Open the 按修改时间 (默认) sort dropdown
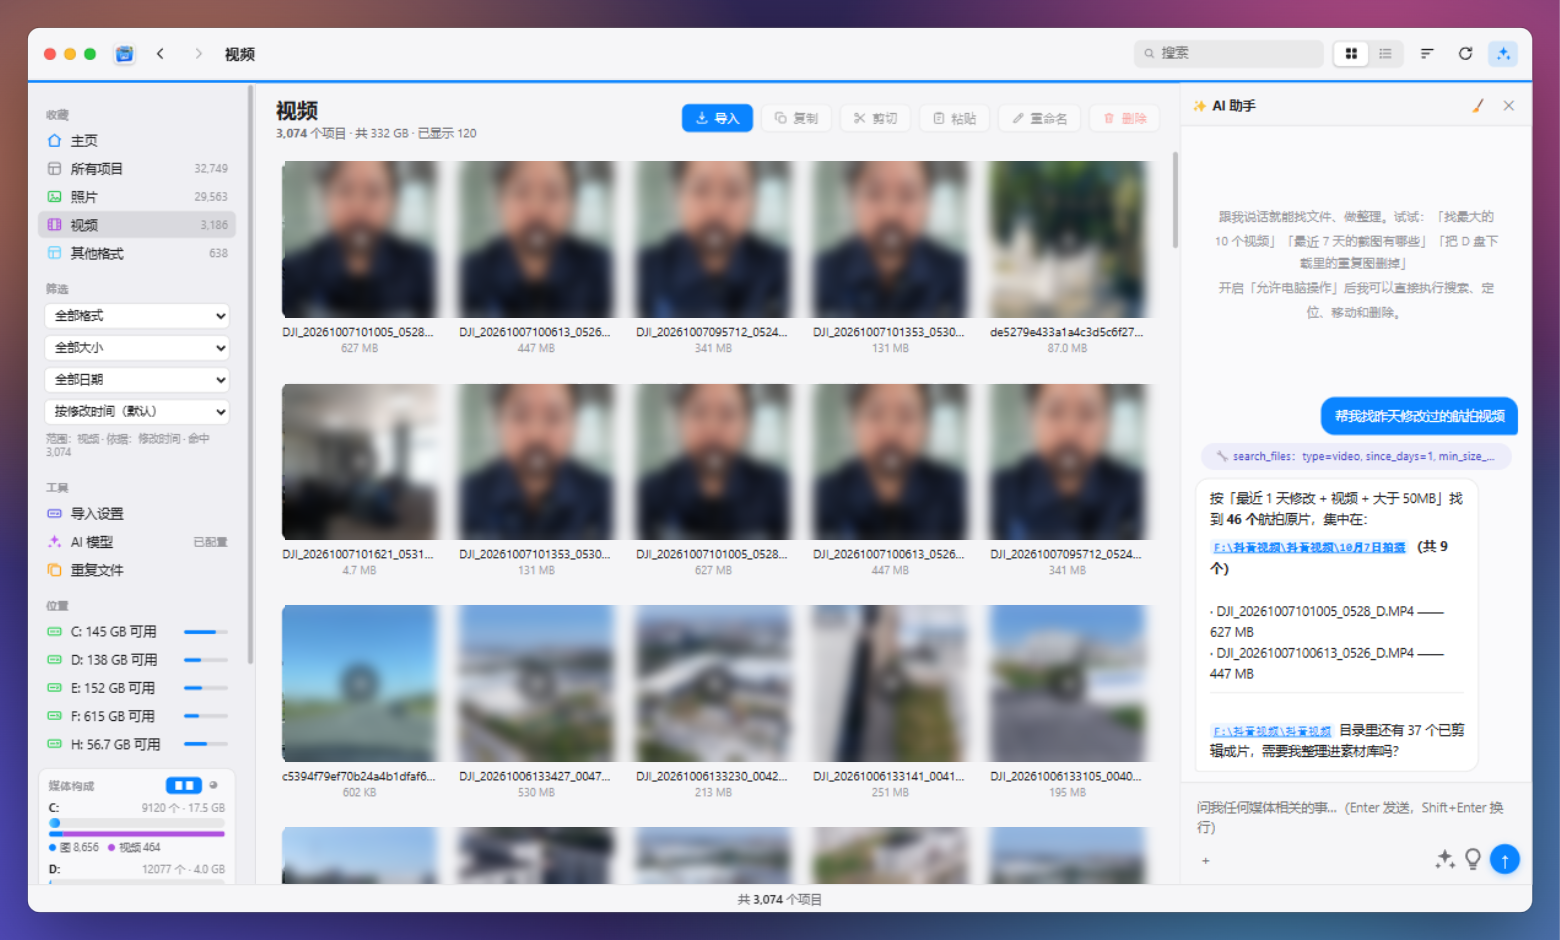This screenshot has height=940, width=1560. (137, 411)
